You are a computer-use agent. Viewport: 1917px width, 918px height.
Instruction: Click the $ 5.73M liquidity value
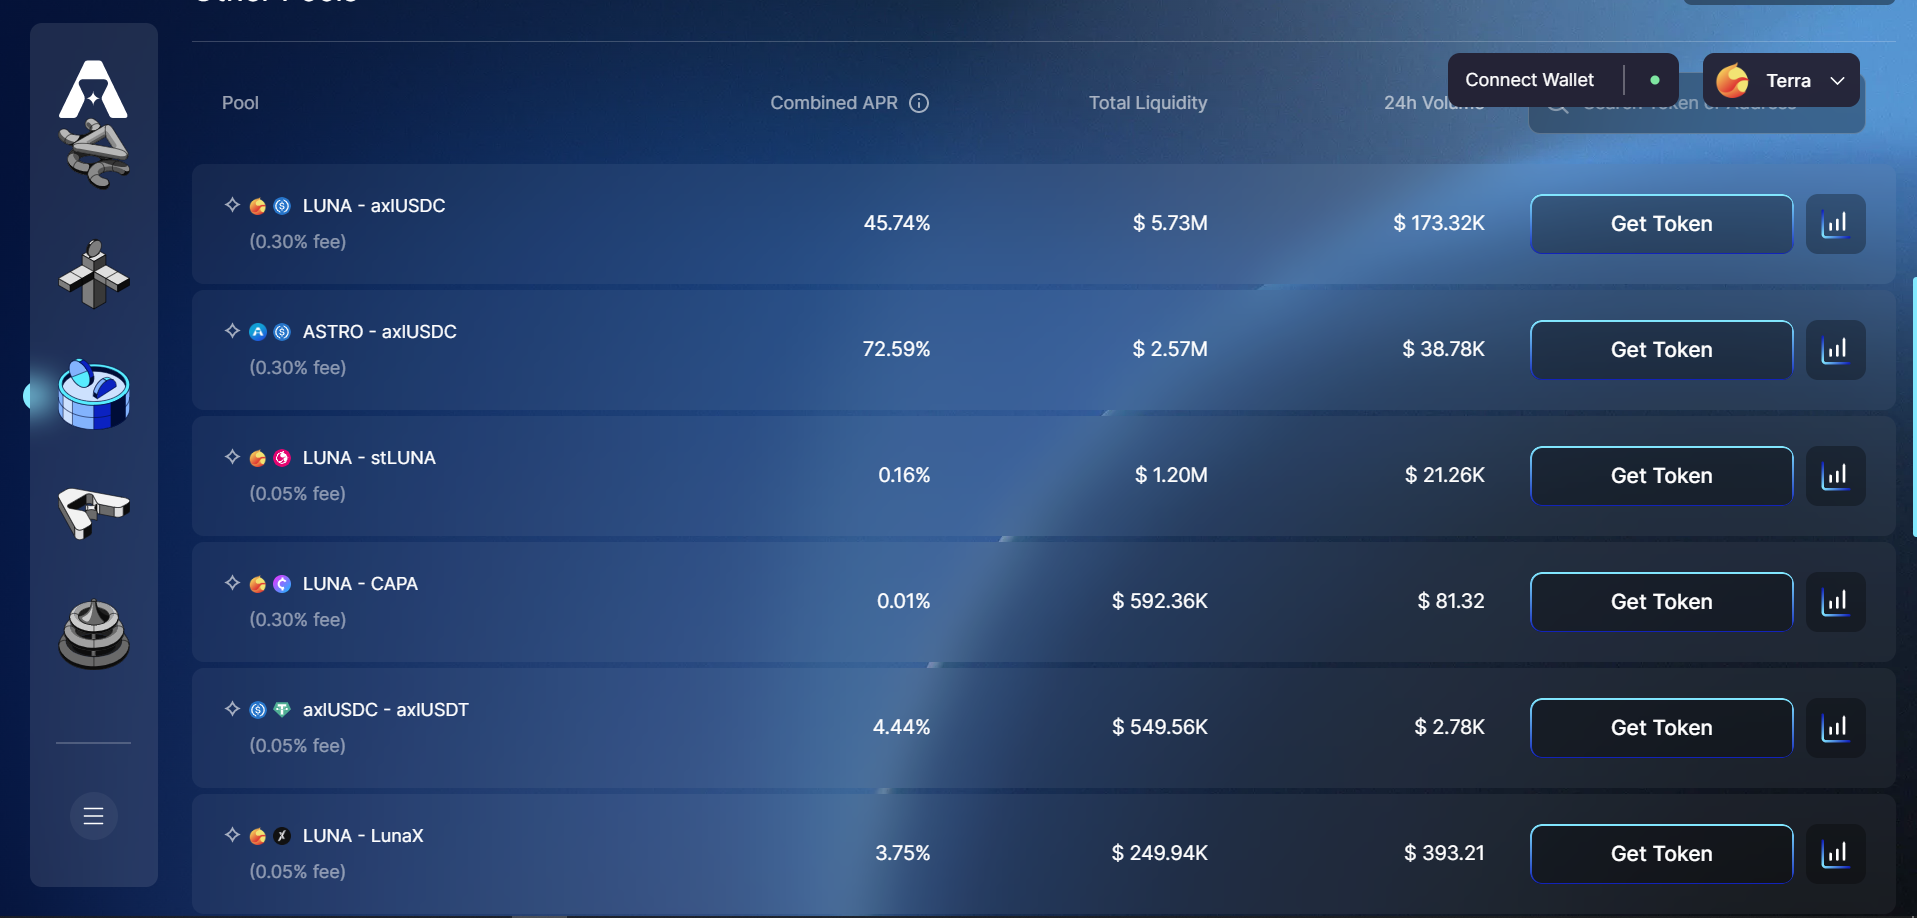(x=1170, y=223)
